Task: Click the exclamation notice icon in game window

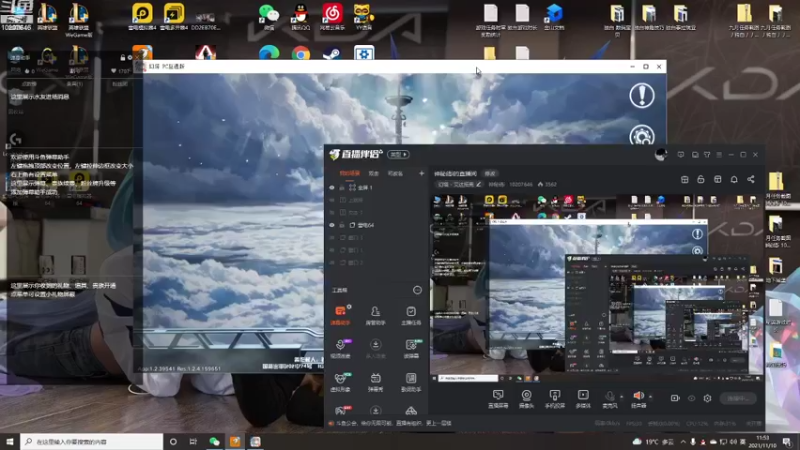Action: tap(642, 95)
